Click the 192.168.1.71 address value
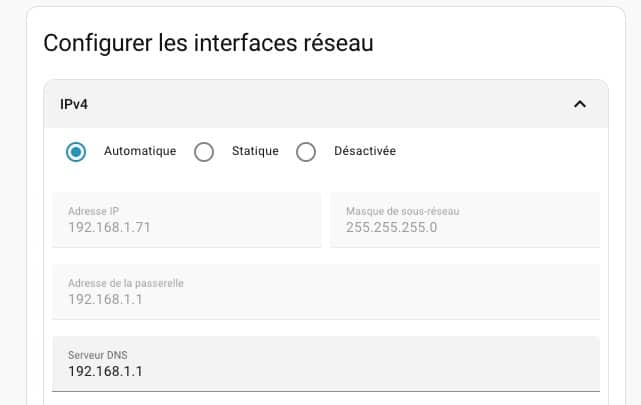 109,227
